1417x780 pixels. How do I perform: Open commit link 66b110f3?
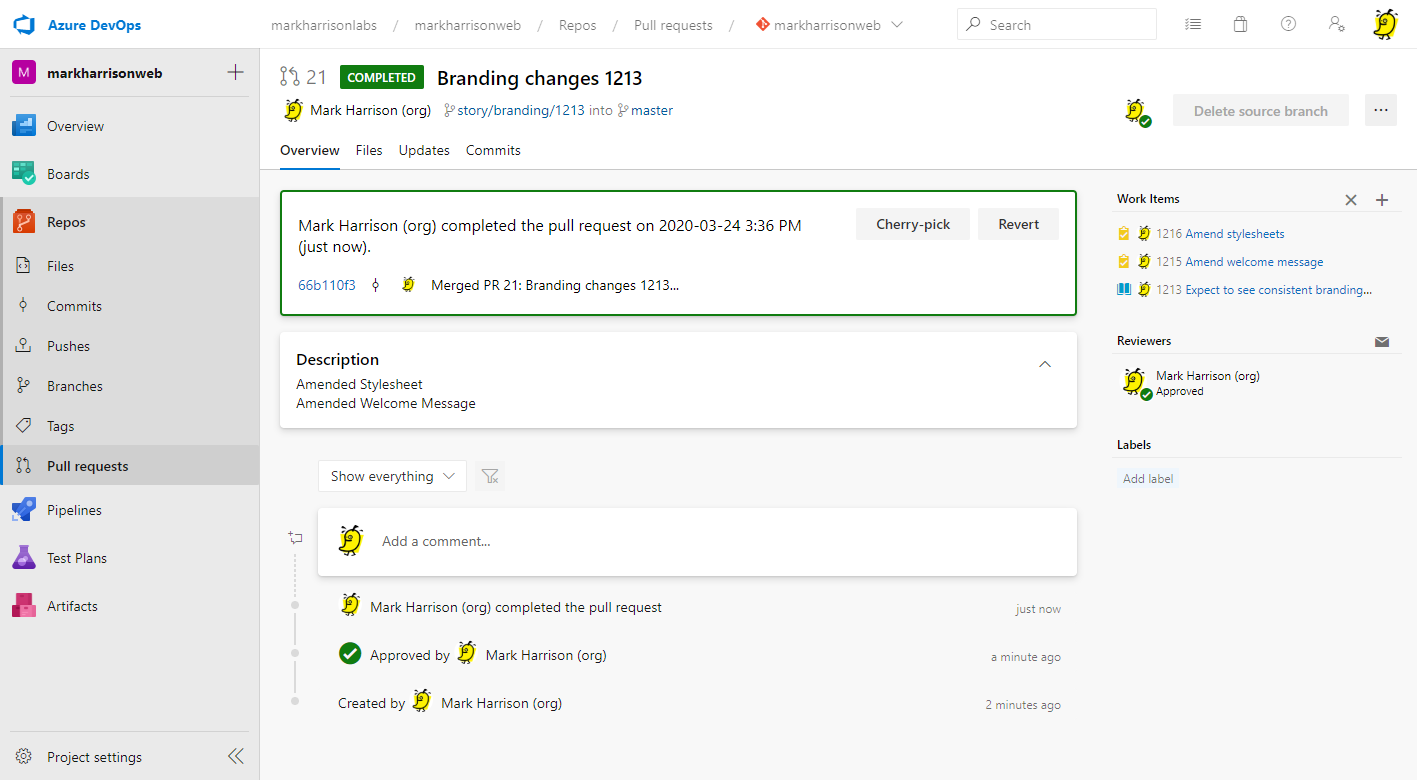pos(326,285)
